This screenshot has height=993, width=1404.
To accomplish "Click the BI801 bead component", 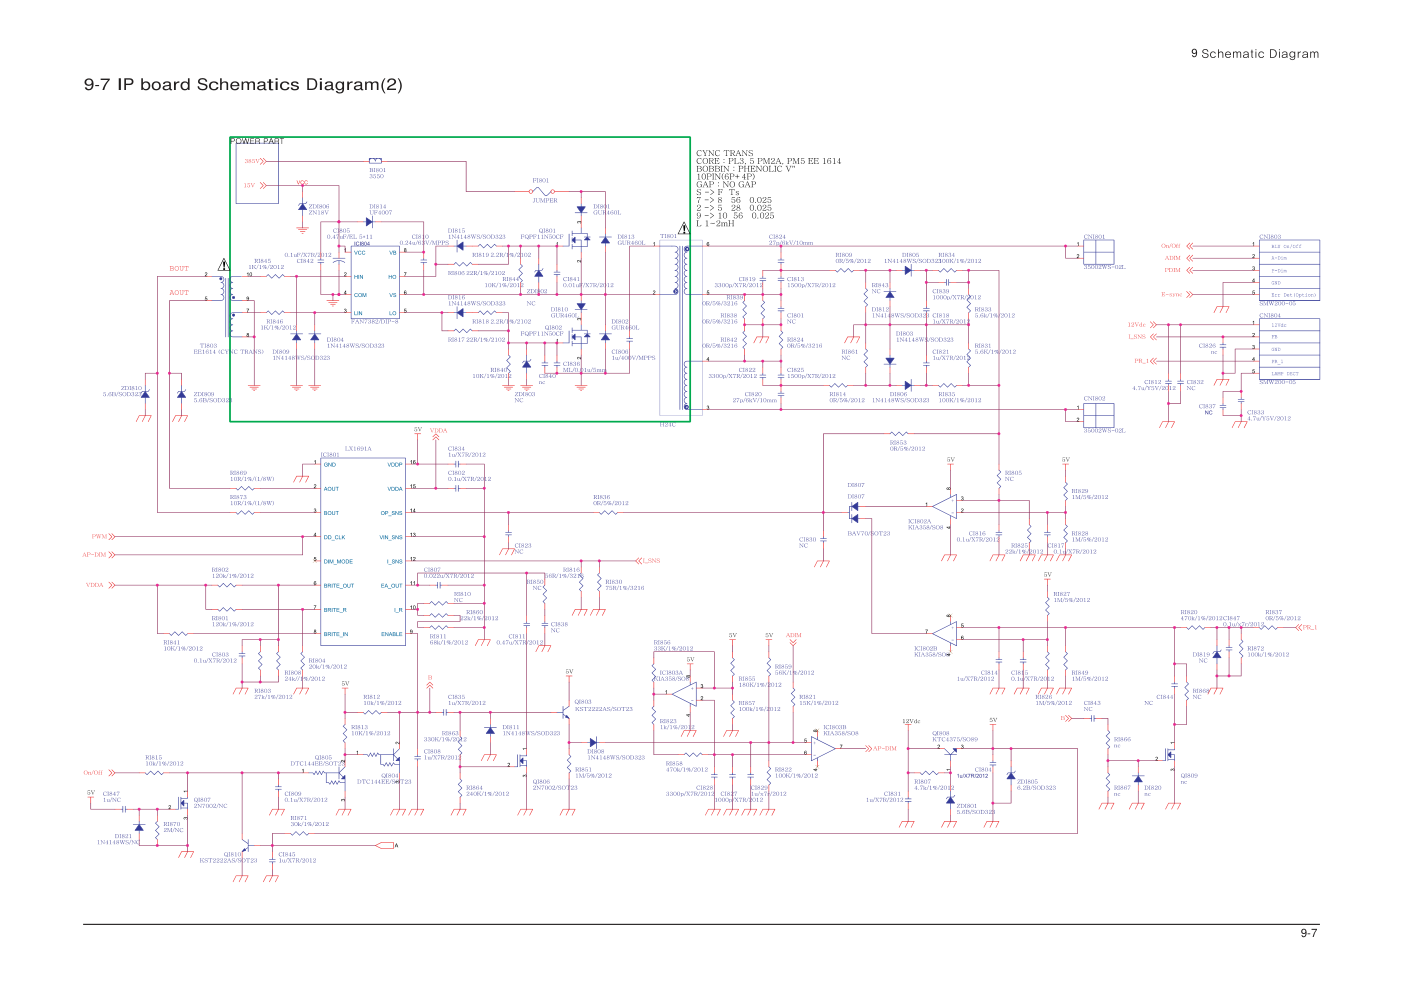I will [375, 161].
